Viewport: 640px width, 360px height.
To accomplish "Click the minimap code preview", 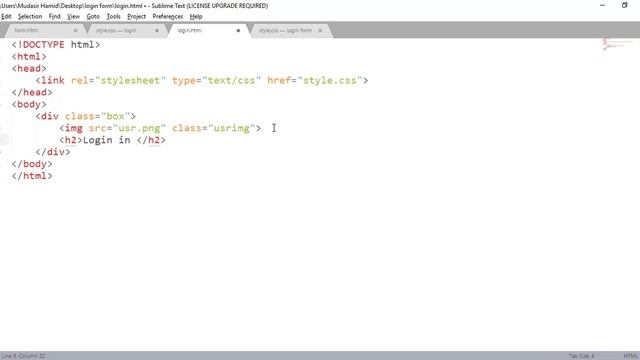I will pos(618,44).
